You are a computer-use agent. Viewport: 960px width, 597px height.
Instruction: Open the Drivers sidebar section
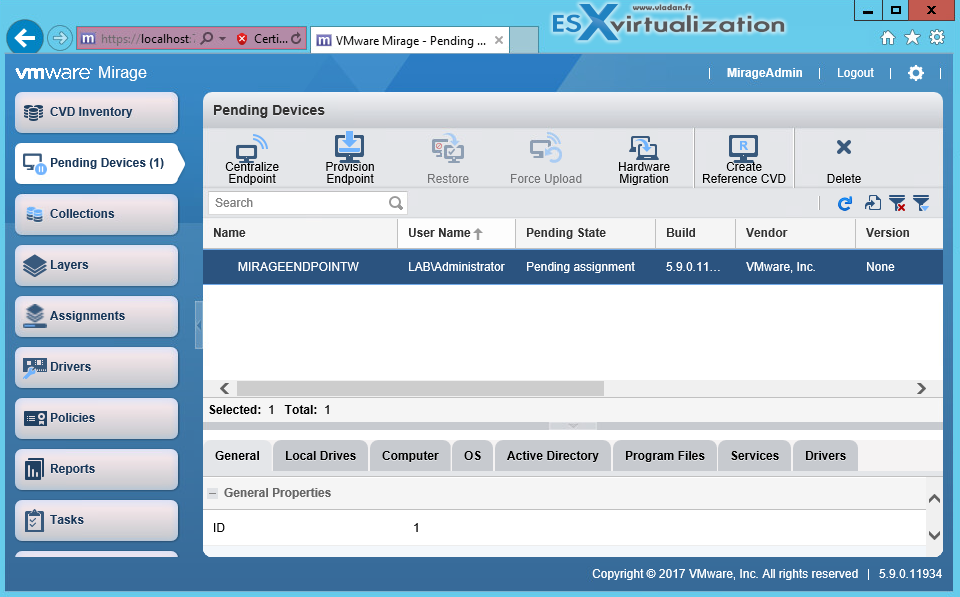pyautogui.click(x=97, y=367)
